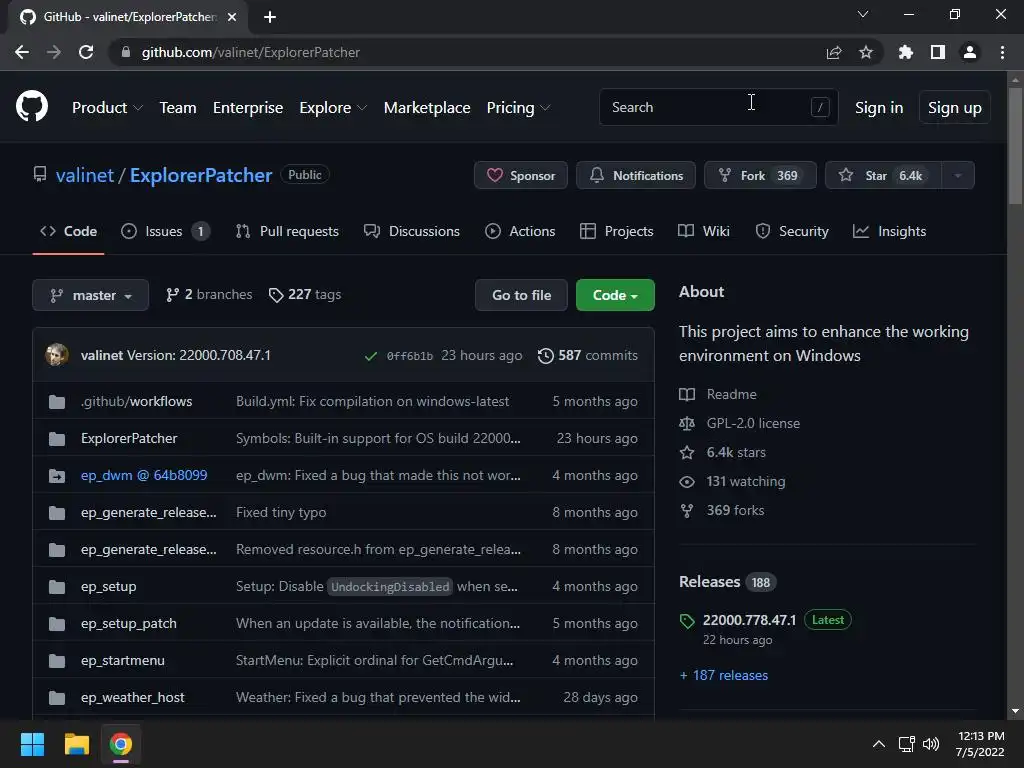Click the valinet commit author avatar
Image resolution: width=1024 pixels, height=768 pixels.
click(x=57, y=355)
